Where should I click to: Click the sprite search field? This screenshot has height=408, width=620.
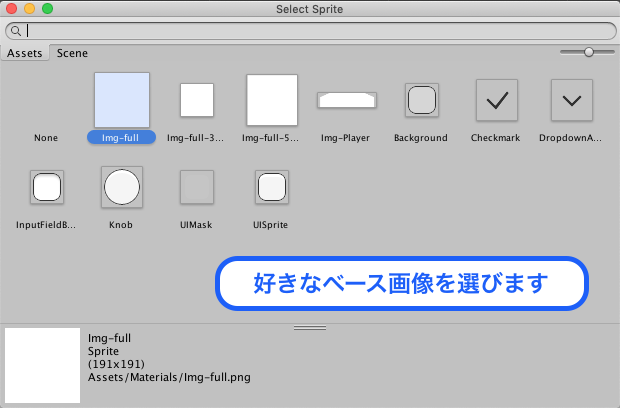pos(315,31)
